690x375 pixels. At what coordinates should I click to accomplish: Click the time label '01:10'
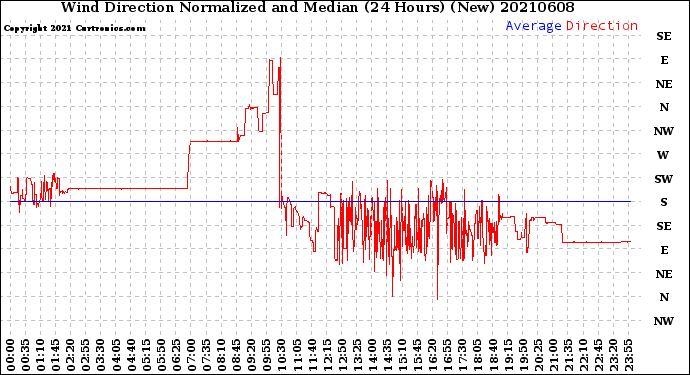point(41,355)
